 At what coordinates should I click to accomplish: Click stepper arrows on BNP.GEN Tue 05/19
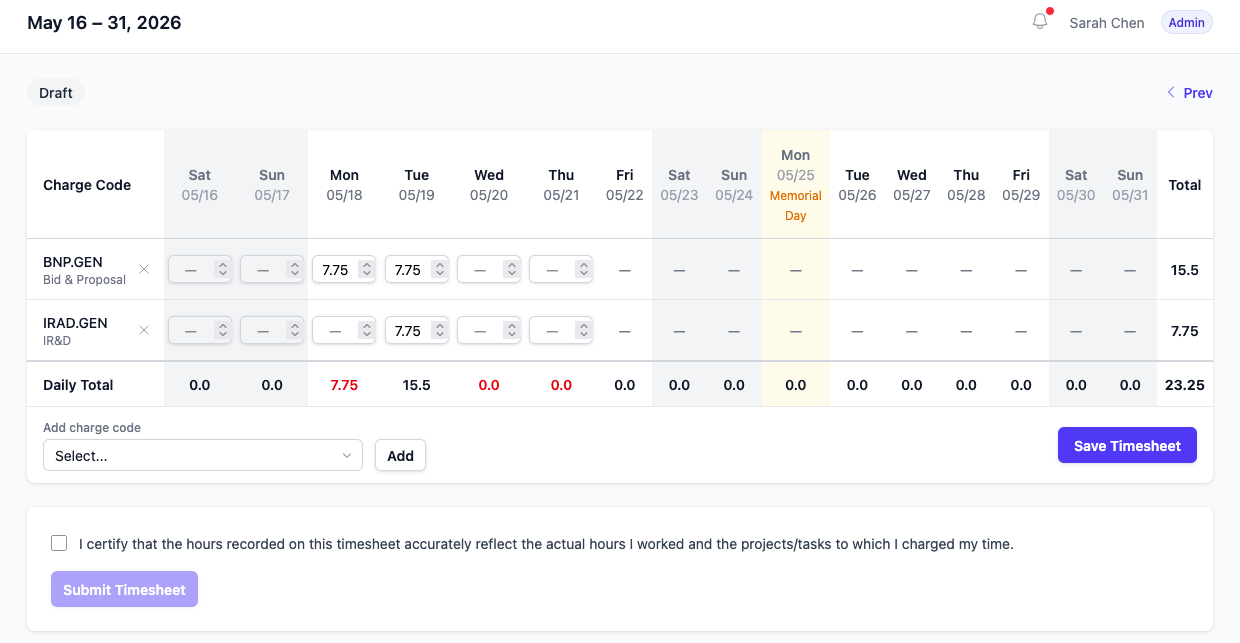coord(439,270)
